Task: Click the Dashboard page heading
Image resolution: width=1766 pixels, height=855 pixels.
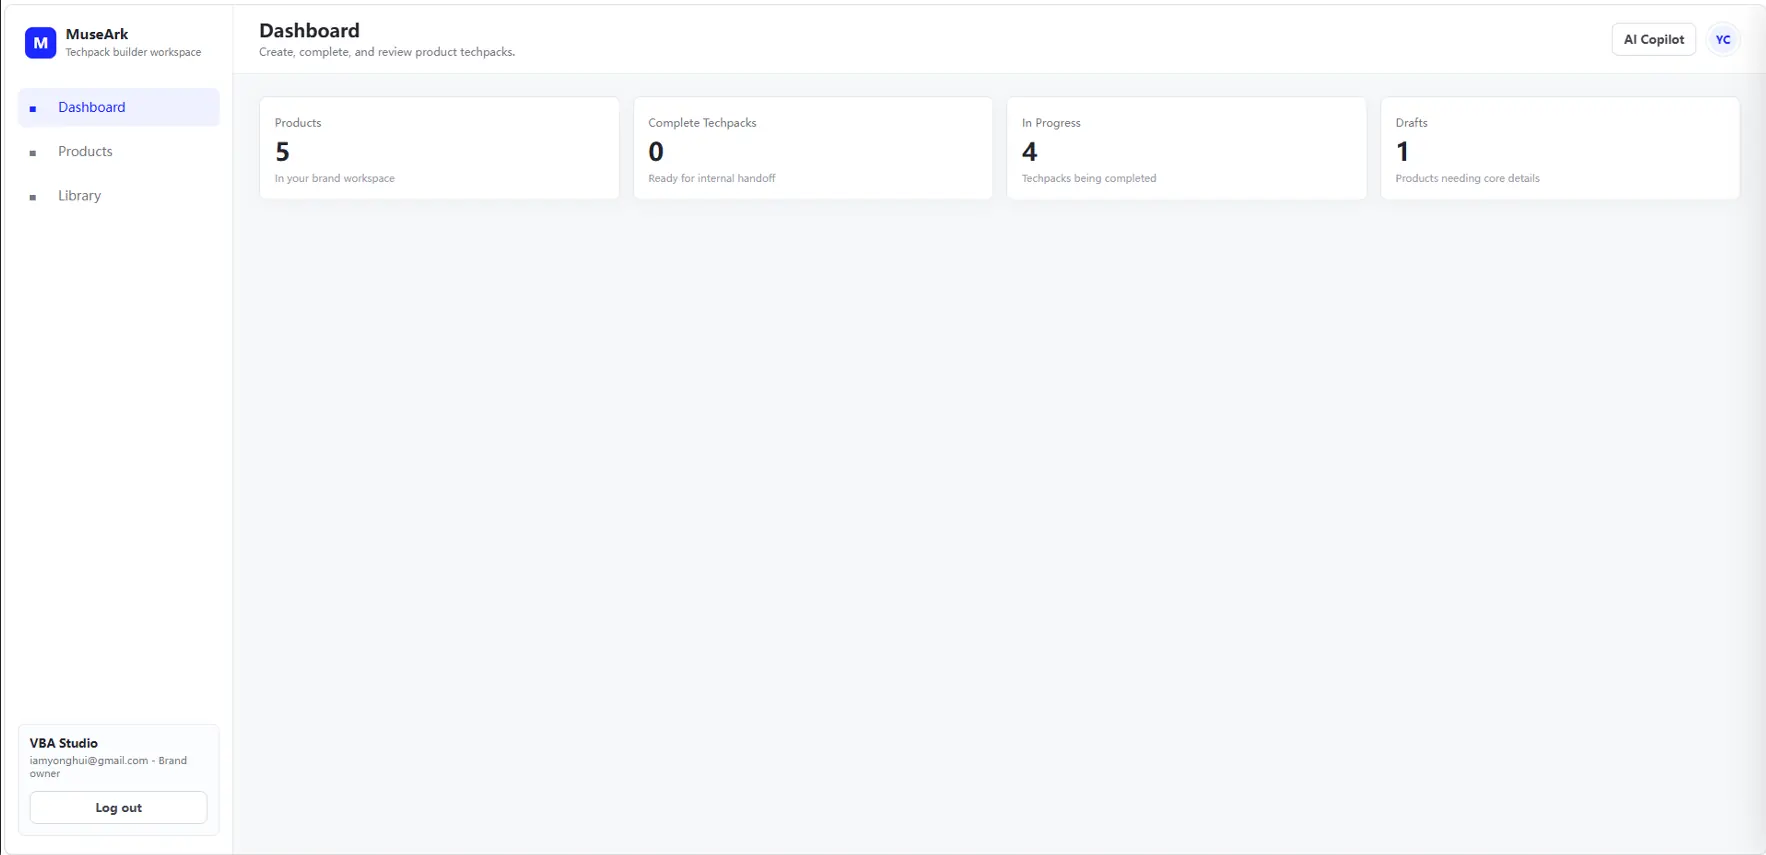Action: pos(309,31)
